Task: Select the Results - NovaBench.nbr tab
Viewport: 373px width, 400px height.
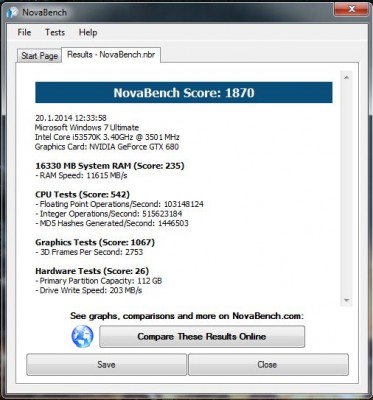Action: pyautogui.click(x=111, y=55)
